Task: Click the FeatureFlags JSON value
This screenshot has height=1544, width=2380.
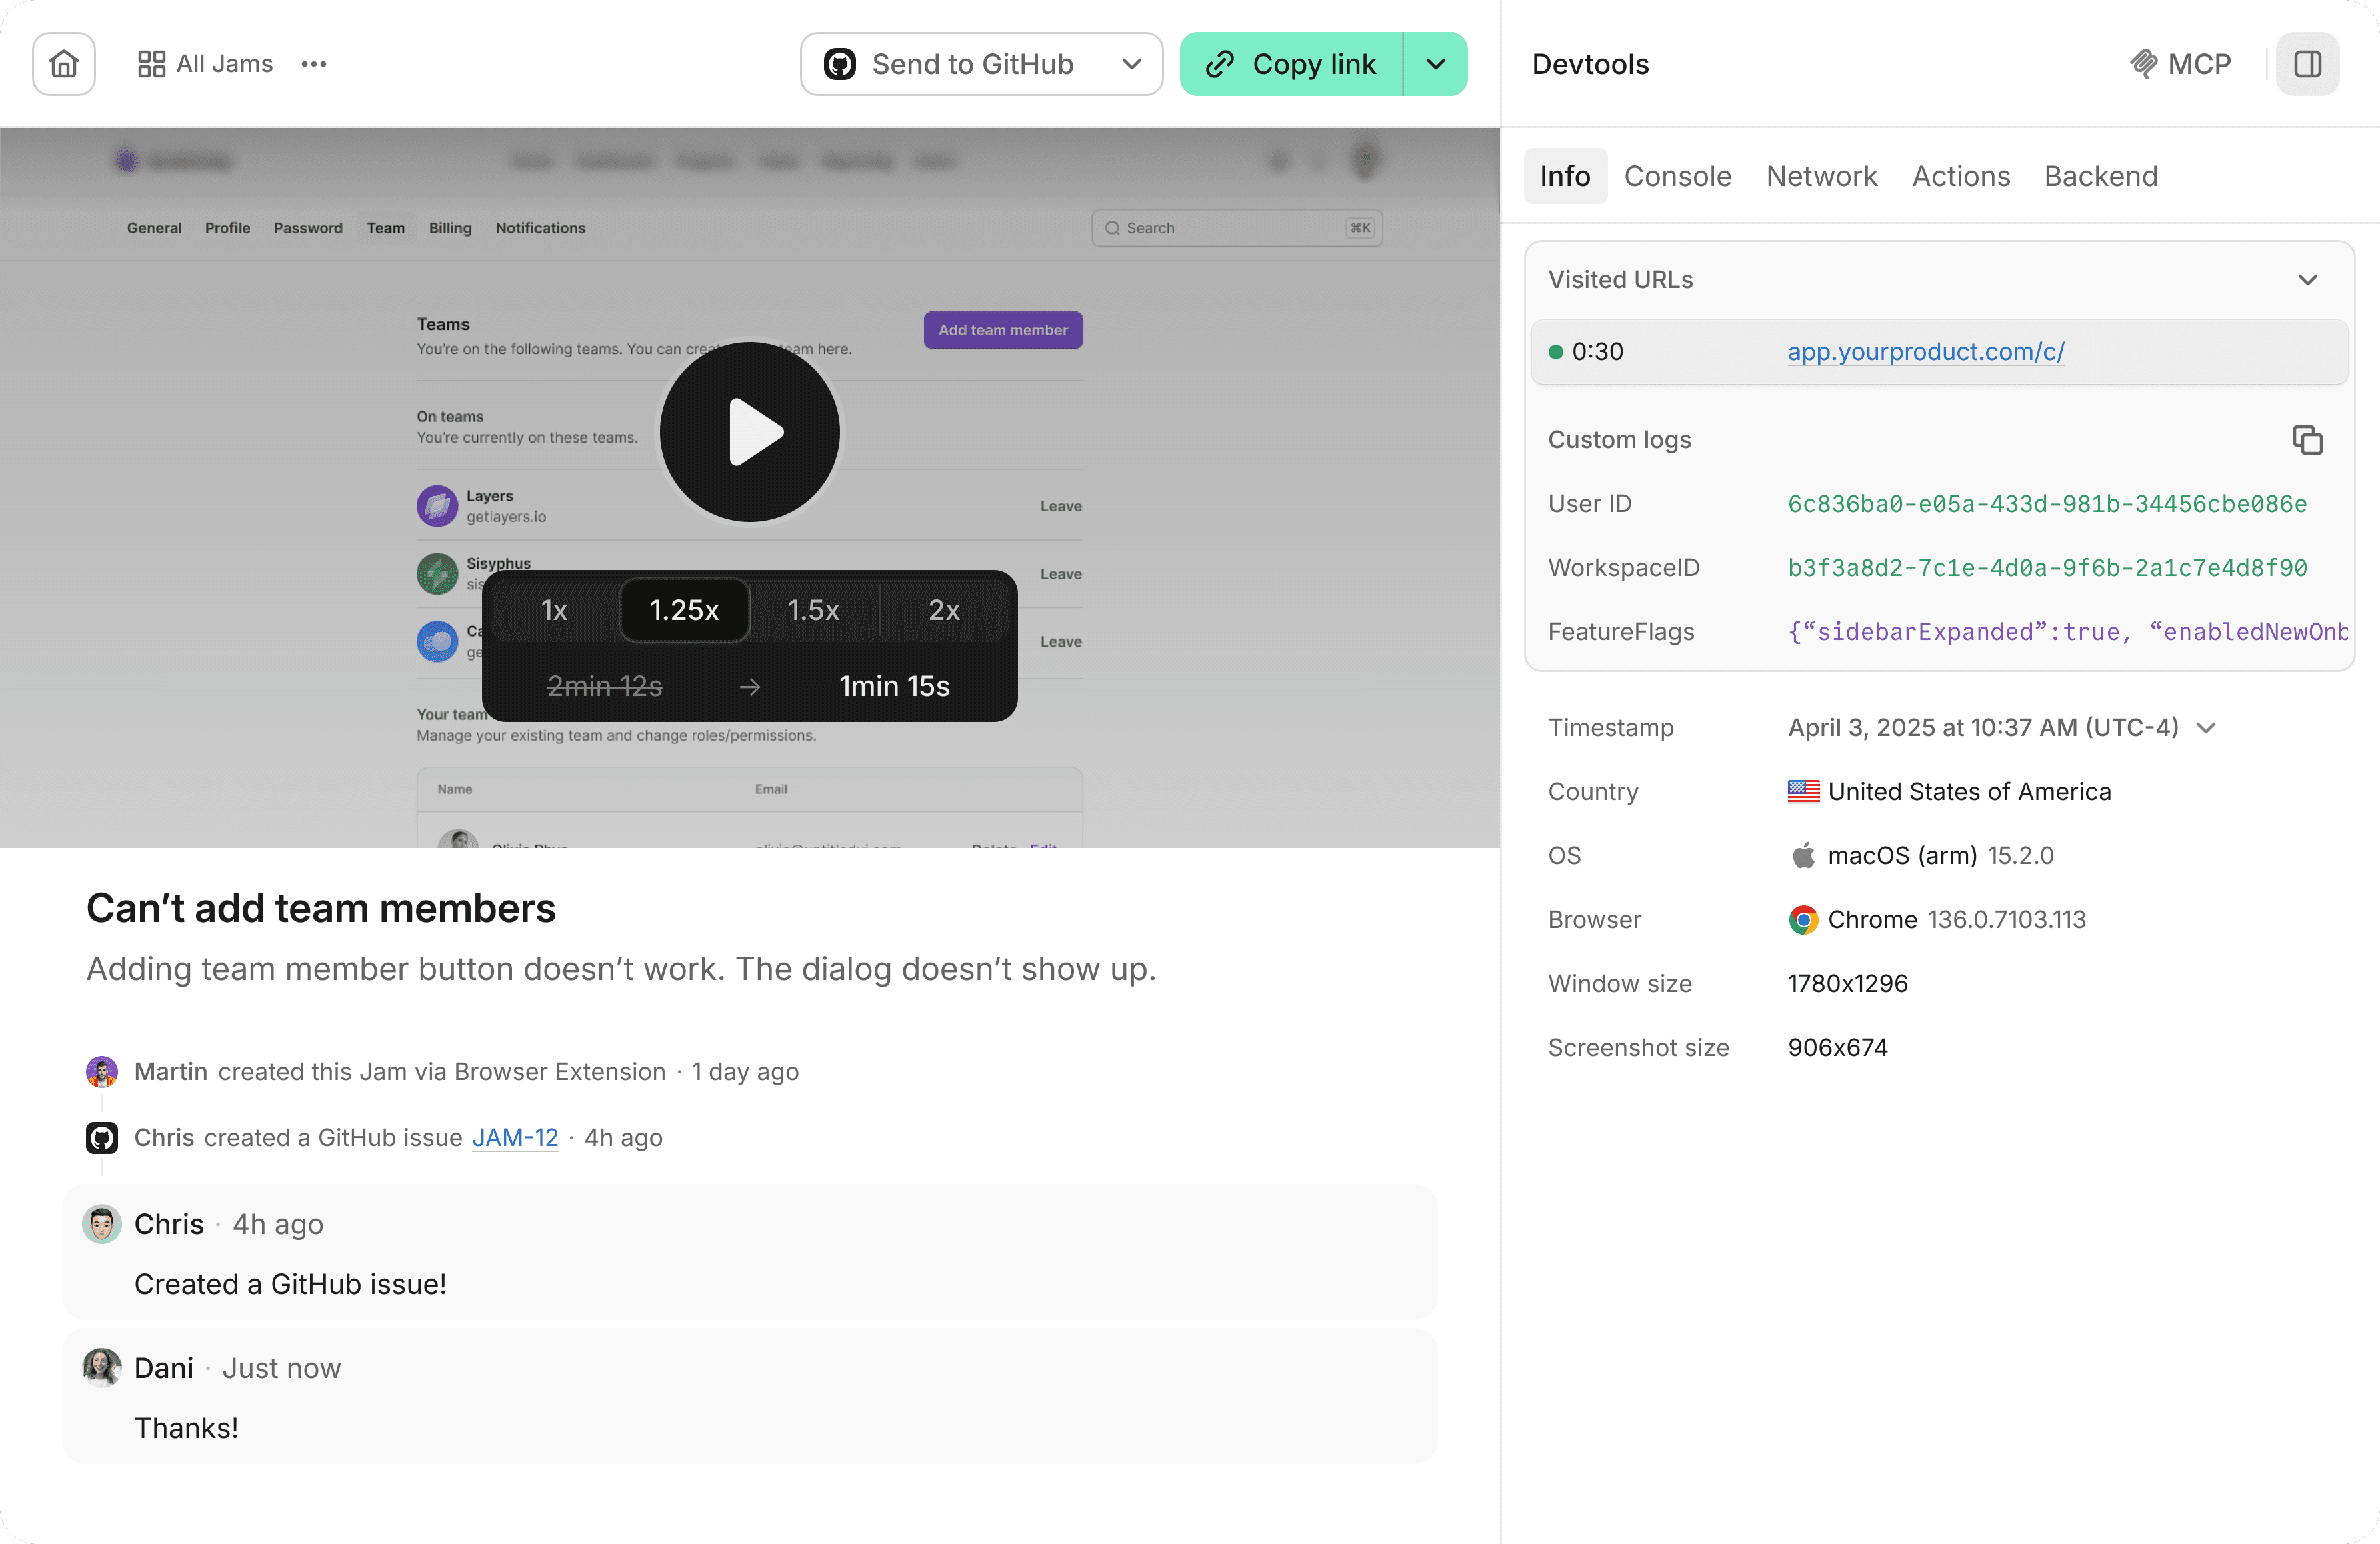Action: (2067, 632)
